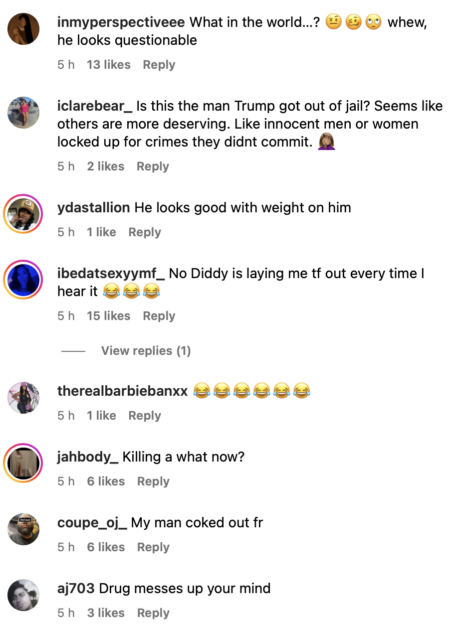This screenshot has width=459, height=628.
Task: Show 6 likes on jahbody_'s comment
Action: [106, 481]
